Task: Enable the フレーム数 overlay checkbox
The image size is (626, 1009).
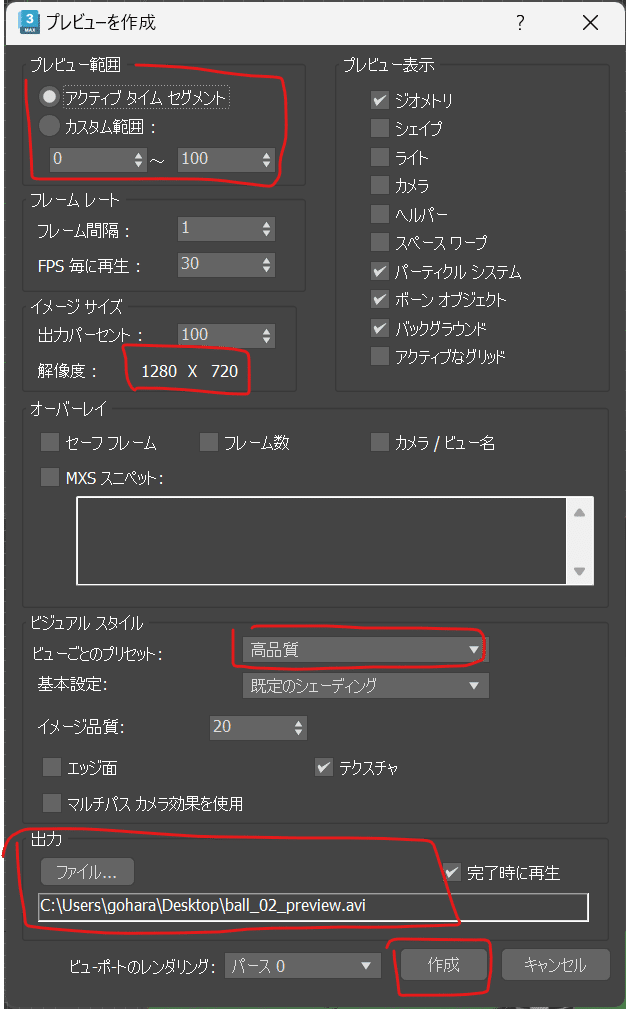Action: [208, 442]
